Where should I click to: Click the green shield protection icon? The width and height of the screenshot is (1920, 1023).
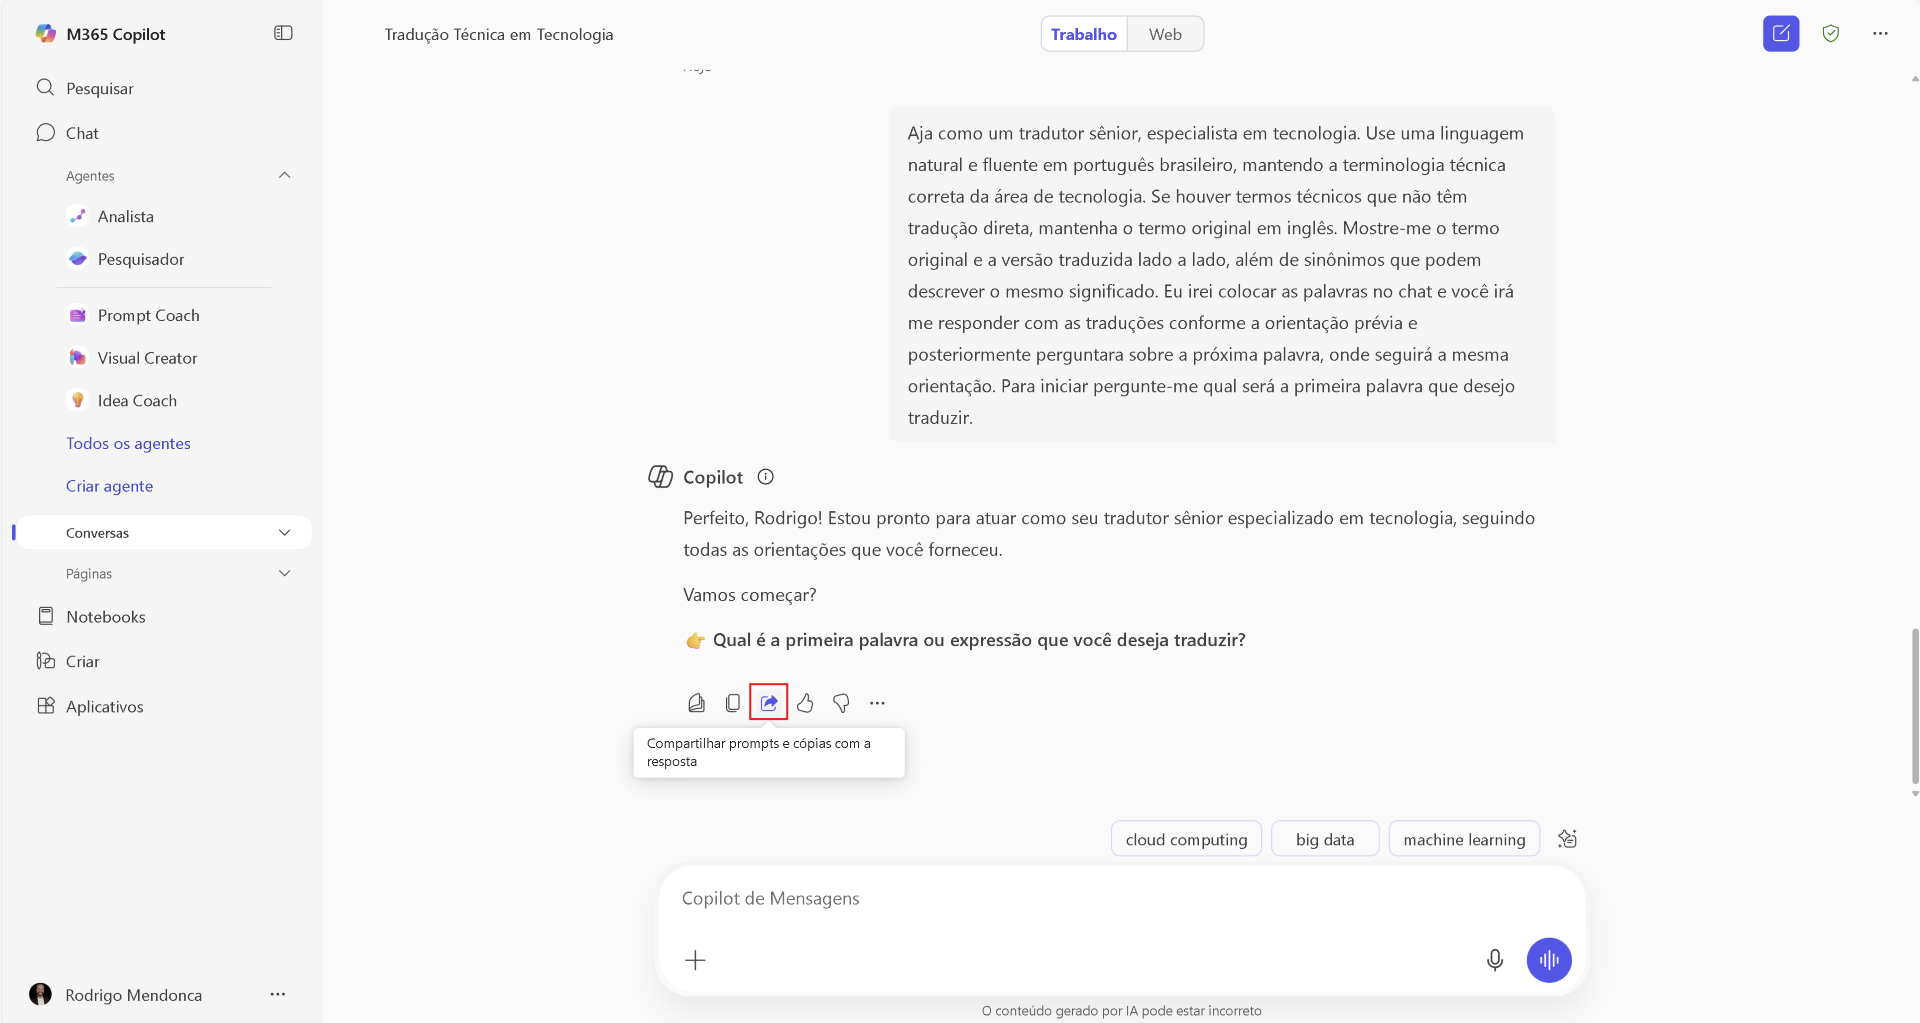(1831, 34)
